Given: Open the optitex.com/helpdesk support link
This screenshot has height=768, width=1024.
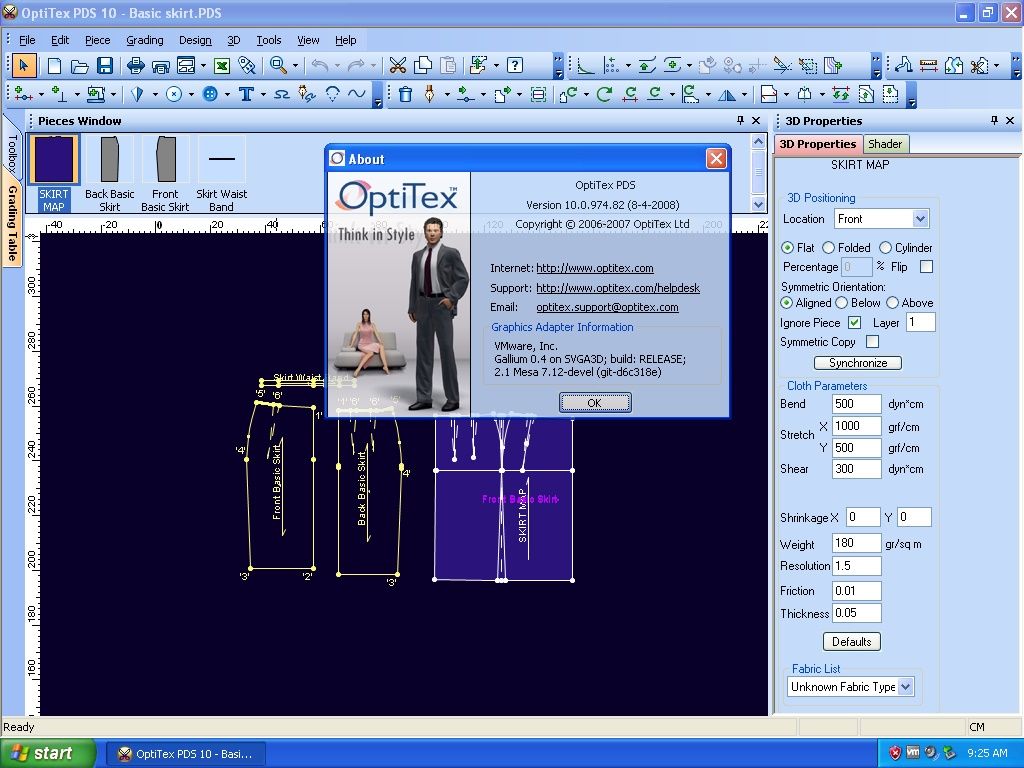Looking at the screenshot, I should tap(618, 288).
